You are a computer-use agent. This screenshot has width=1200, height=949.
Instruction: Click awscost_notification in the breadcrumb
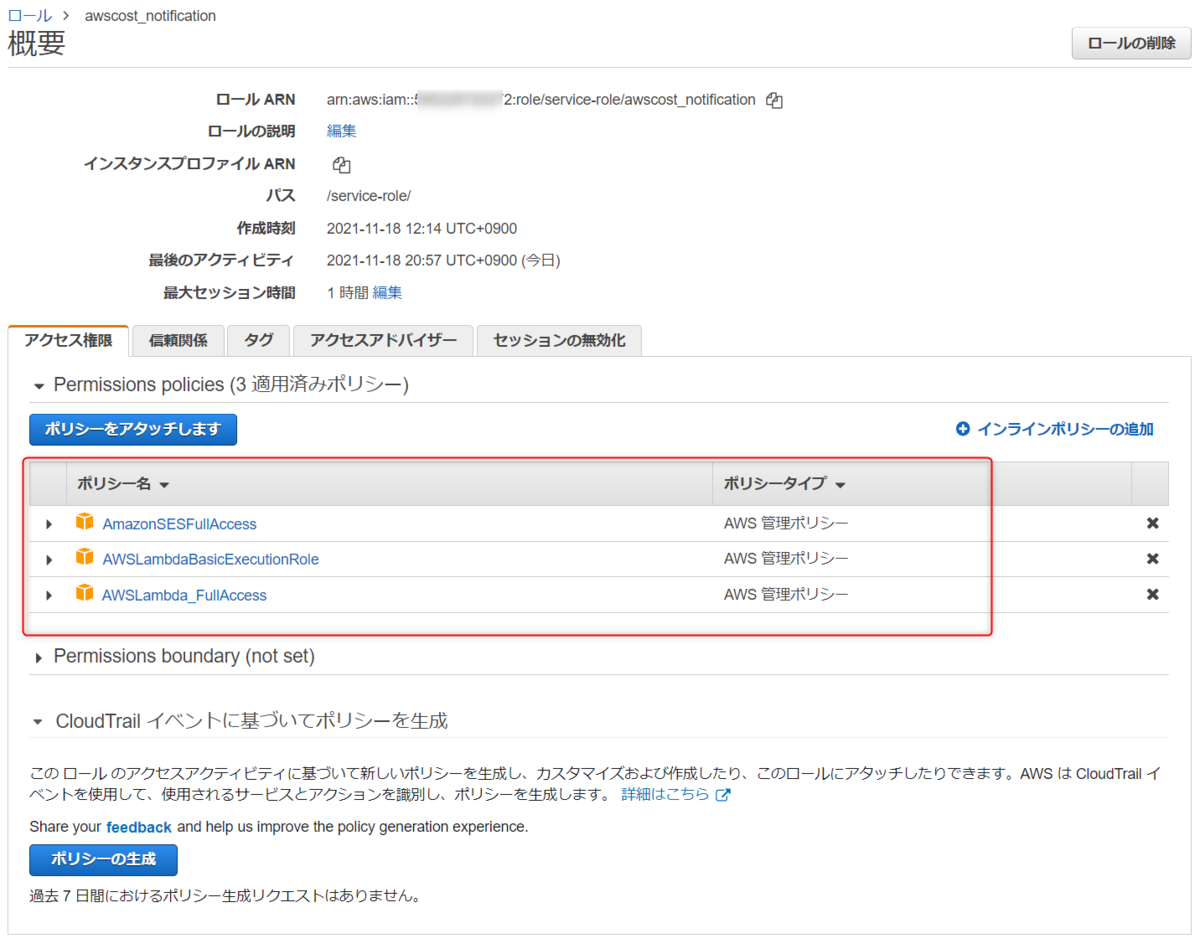(x=150, y=16)
